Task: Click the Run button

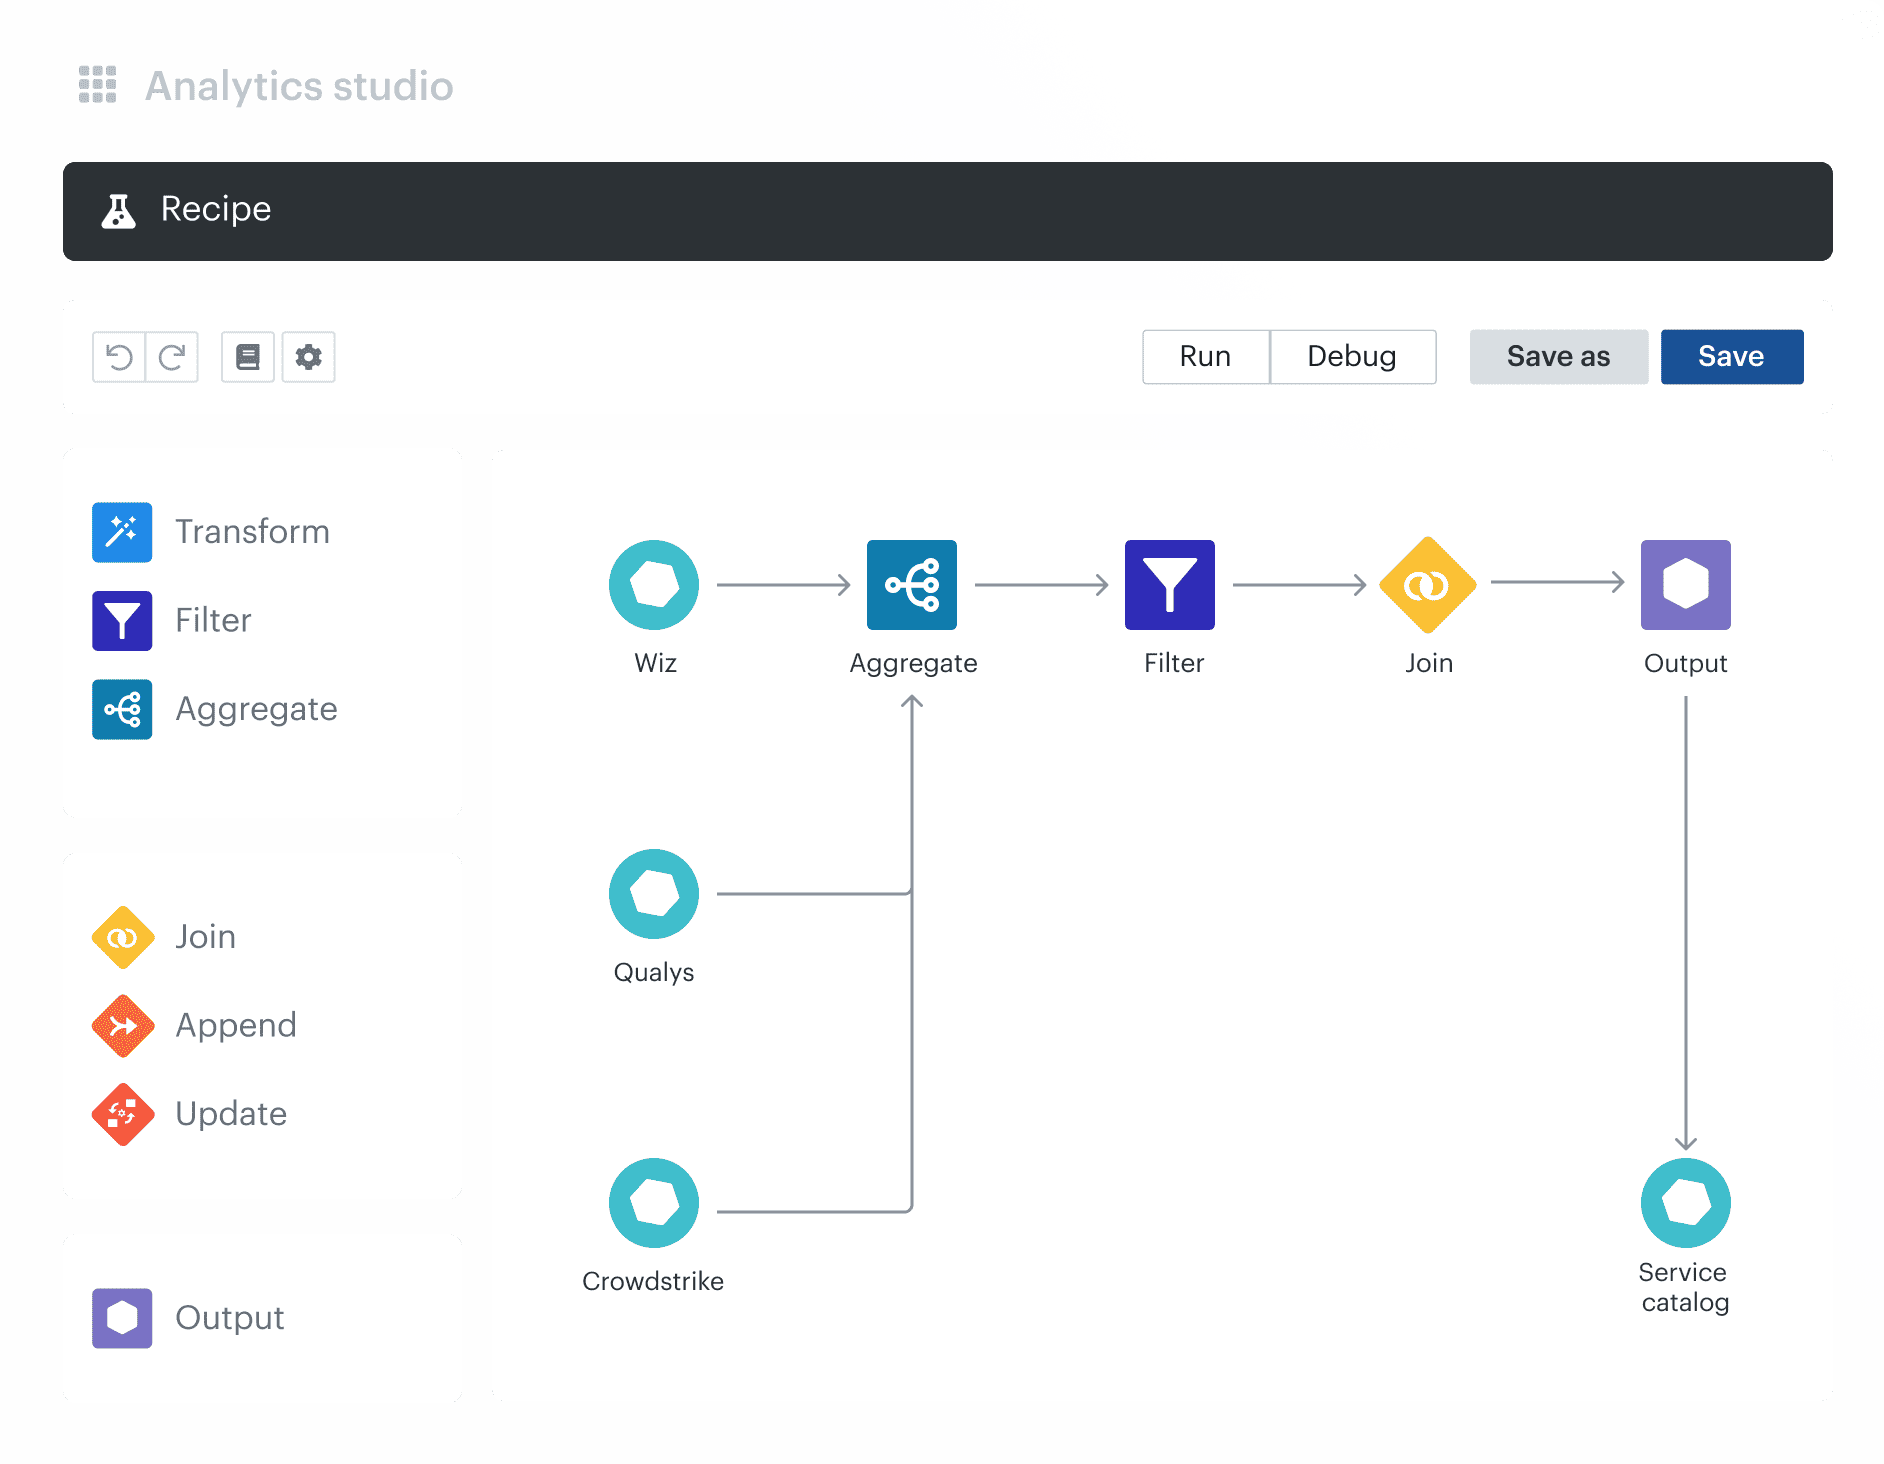Action: tap(1206, 357)
